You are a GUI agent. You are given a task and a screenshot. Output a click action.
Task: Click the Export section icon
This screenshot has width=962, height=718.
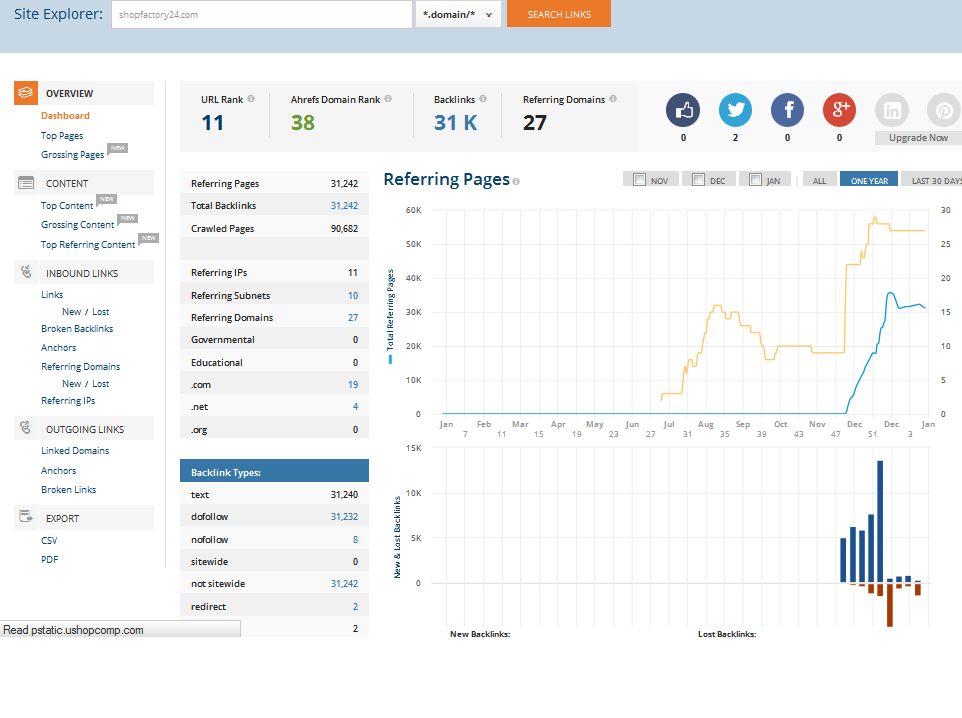26,517
